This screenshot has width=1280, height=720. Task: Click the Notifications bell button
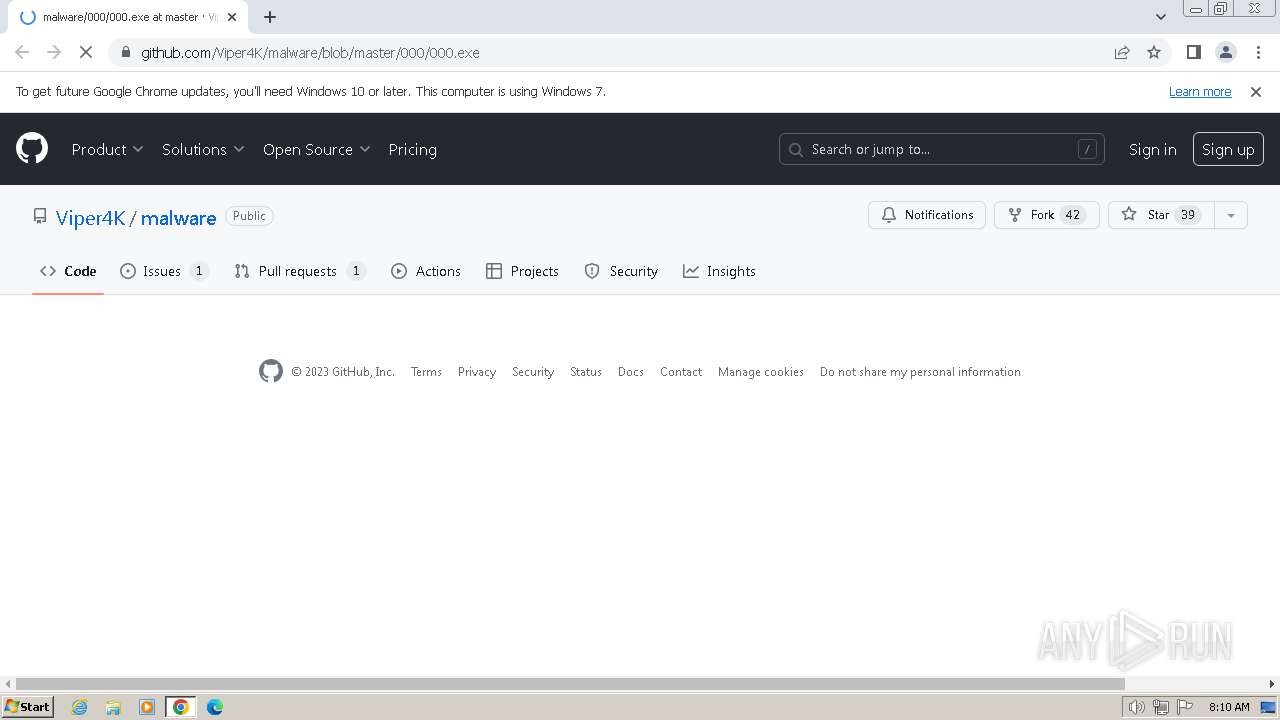[x=927, y=215]
